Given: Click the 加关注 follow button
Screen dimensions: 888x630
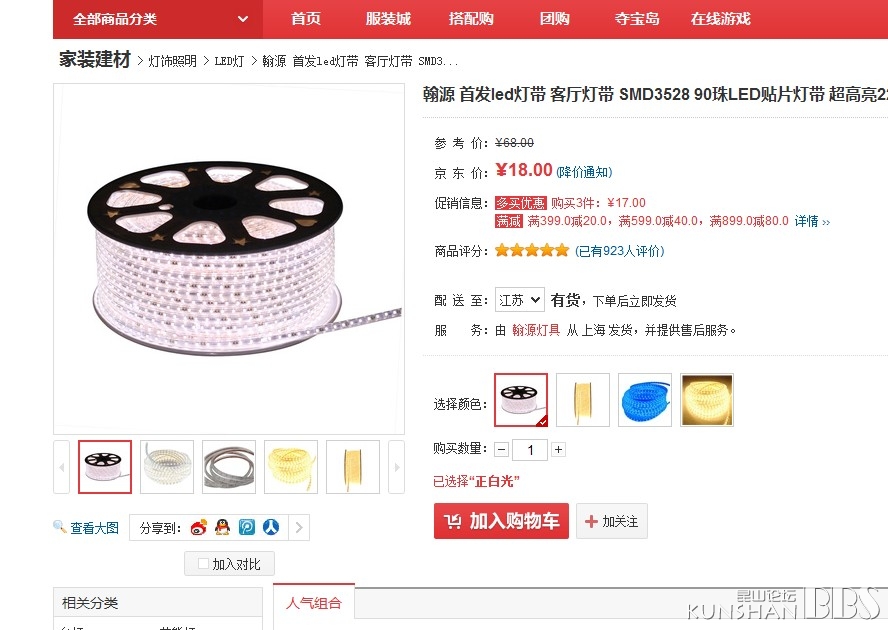Looking at the screenshot, I should point(612,521).
